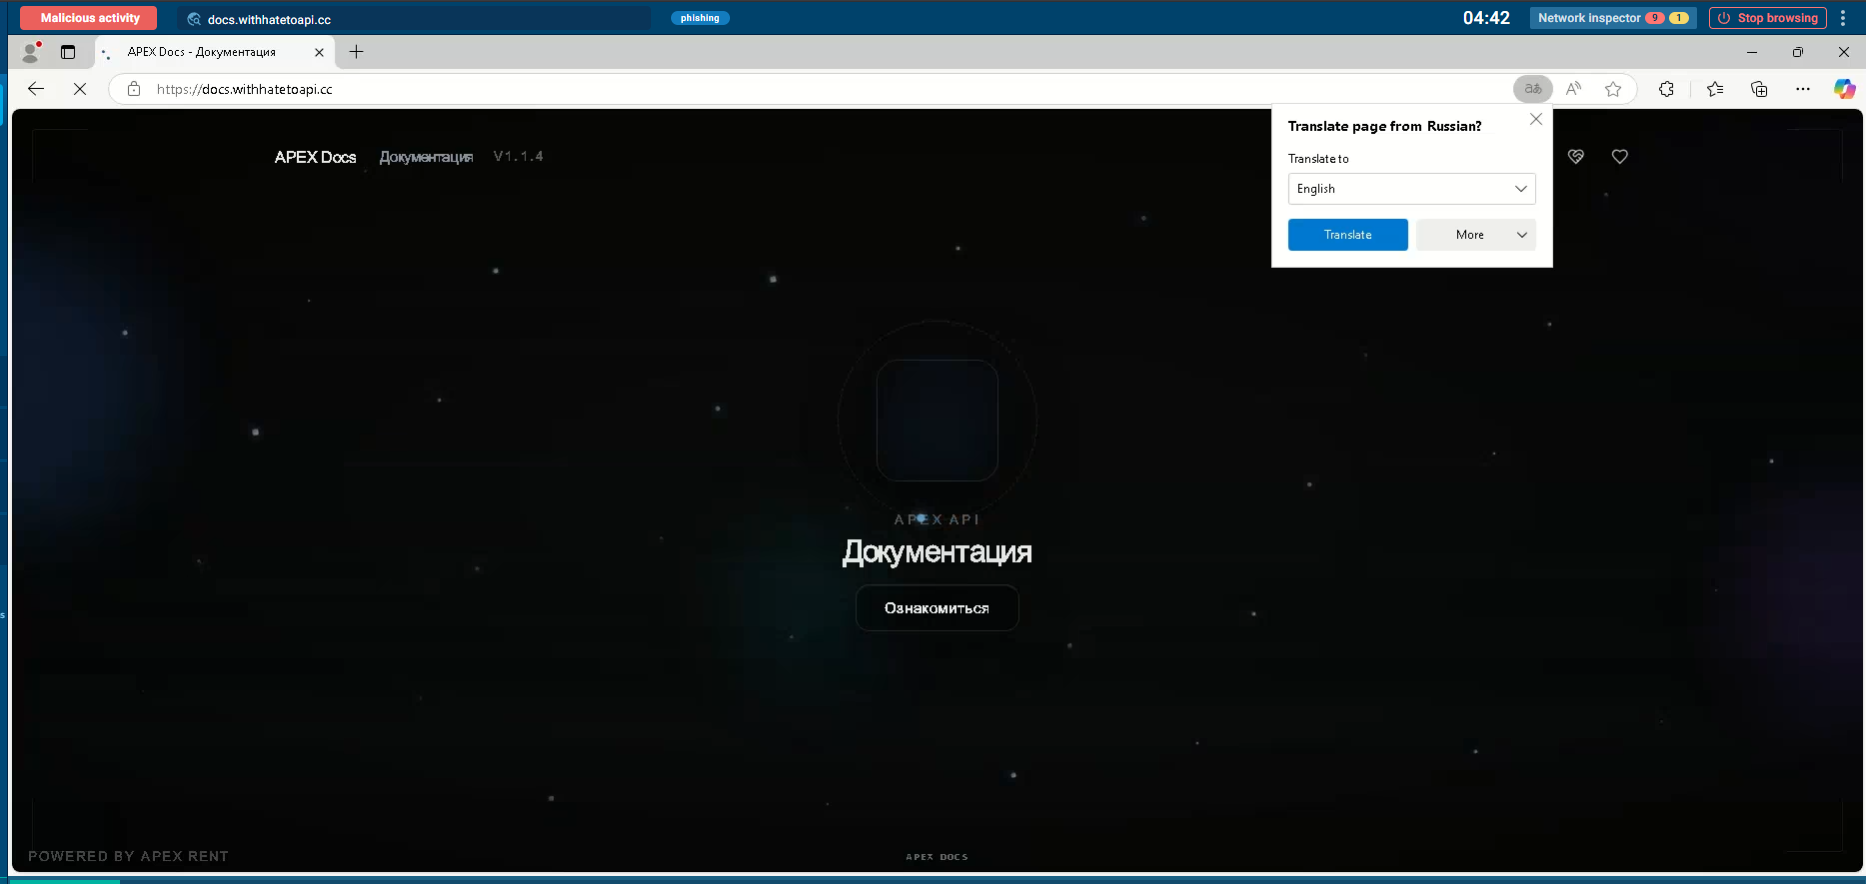Click the Stop browsing button
The image size is (1866, 884).
[1767, 18]
